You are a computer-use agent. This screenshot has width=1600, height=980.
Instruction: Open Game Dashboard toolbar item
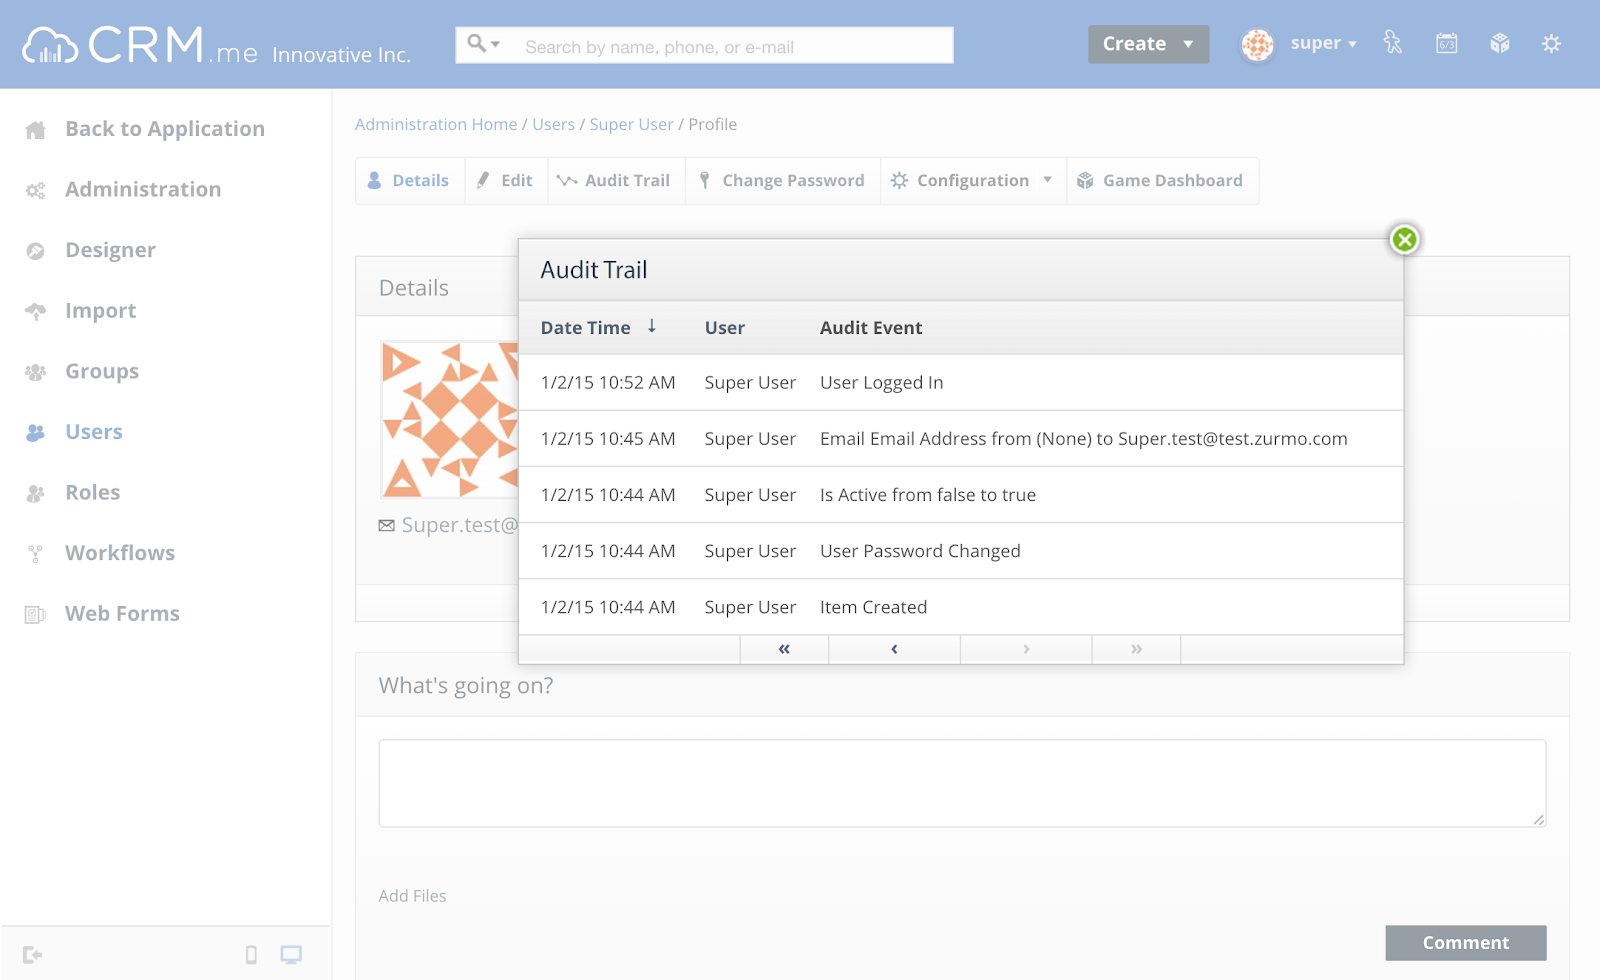[1162, 181]
